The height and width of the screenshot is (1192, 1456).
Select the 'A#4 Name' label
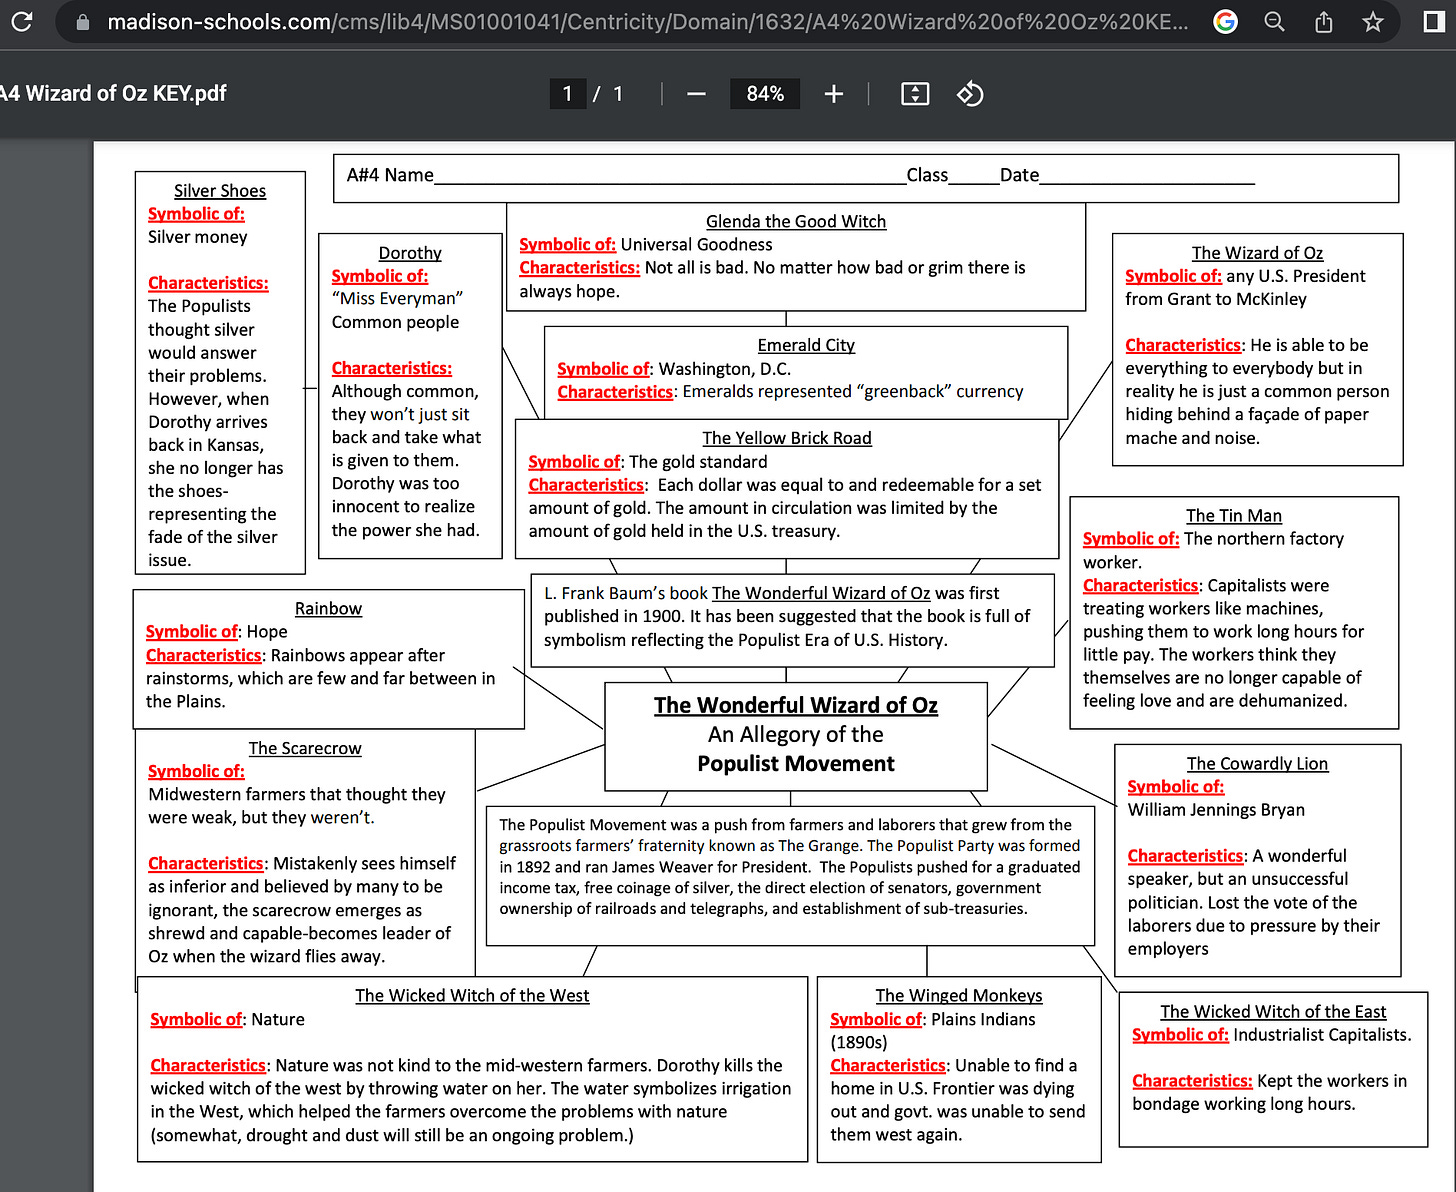(x=390, y=175)
